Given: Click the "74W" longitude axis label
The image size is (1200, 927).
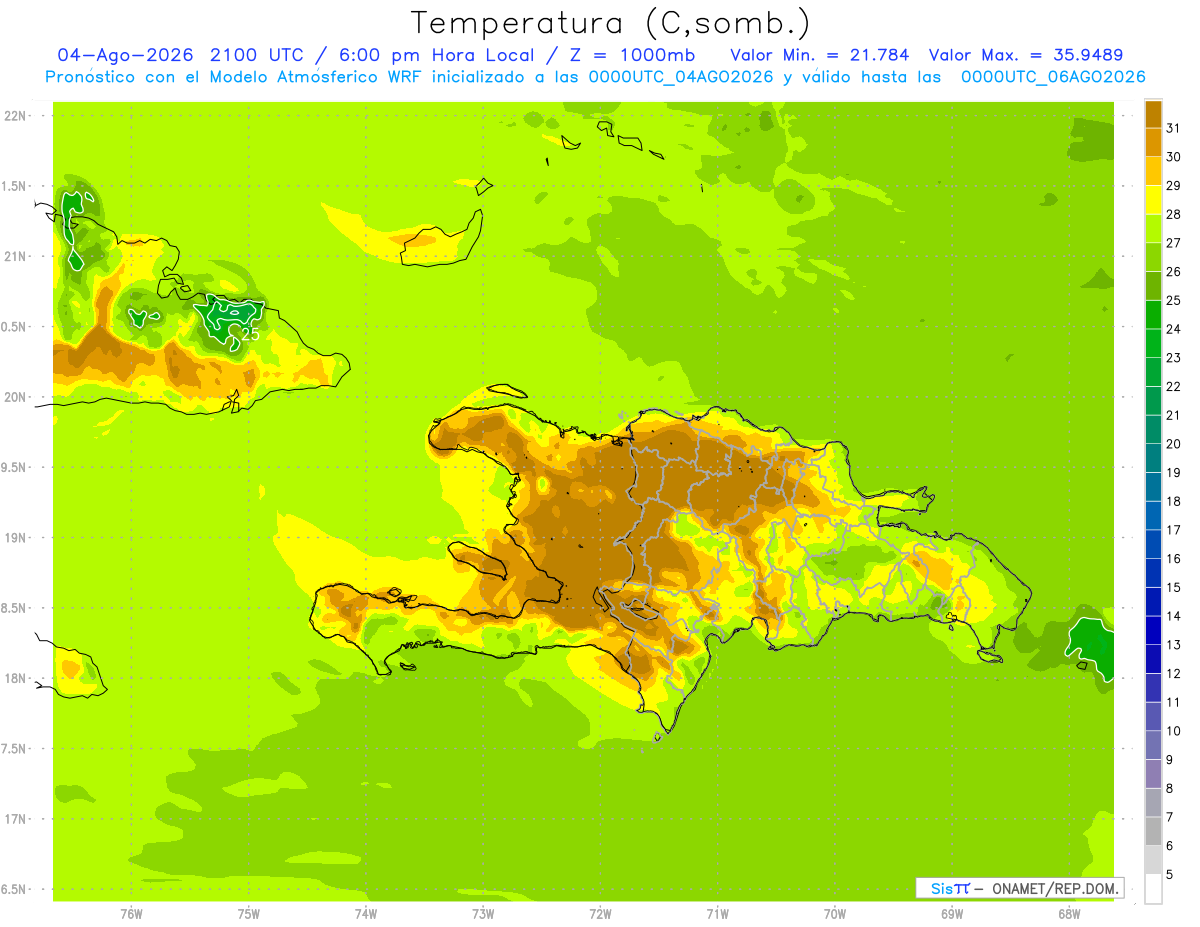Looking at the screenshot, I should tap(366, 913).
